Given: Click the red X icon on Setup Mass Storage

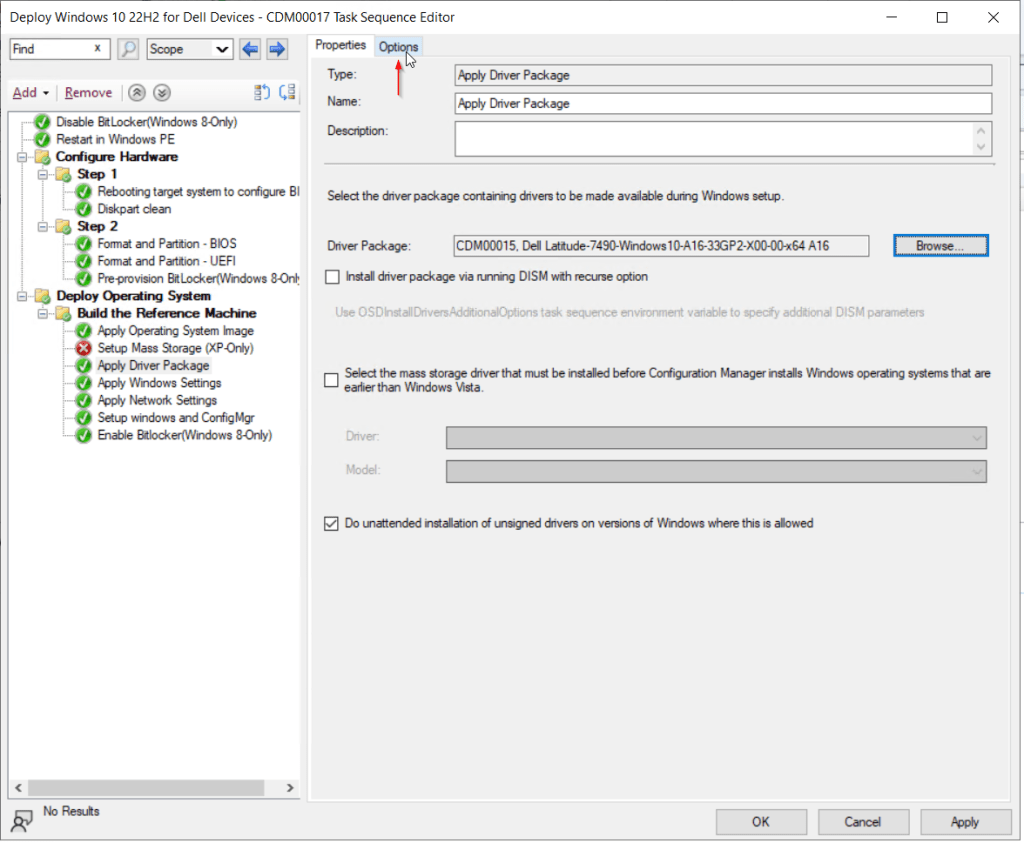Looking at the screenshot, I should coord(84,348).
